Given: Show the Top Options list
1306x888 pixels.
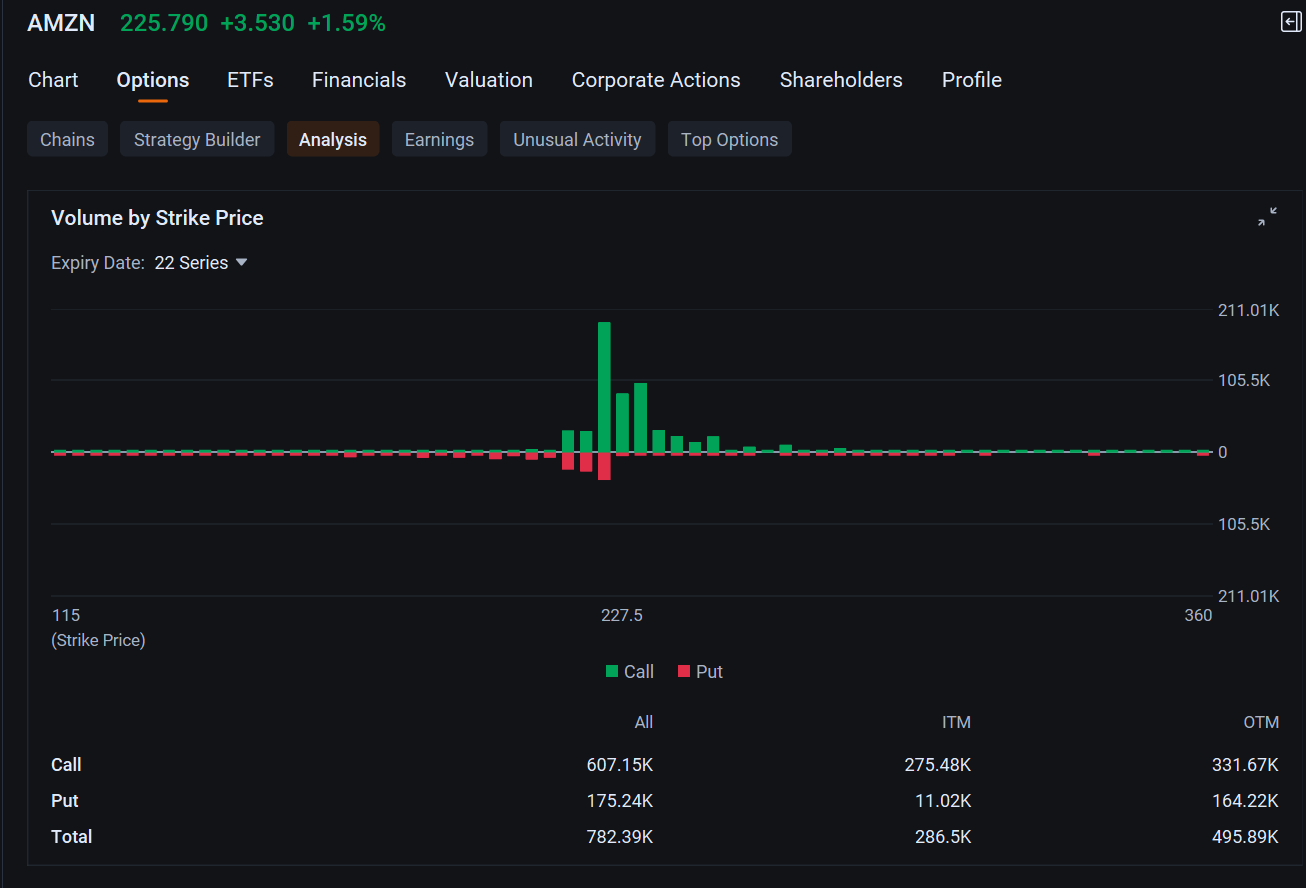Looking at the screenshot, I should click(x=729, y=139).
